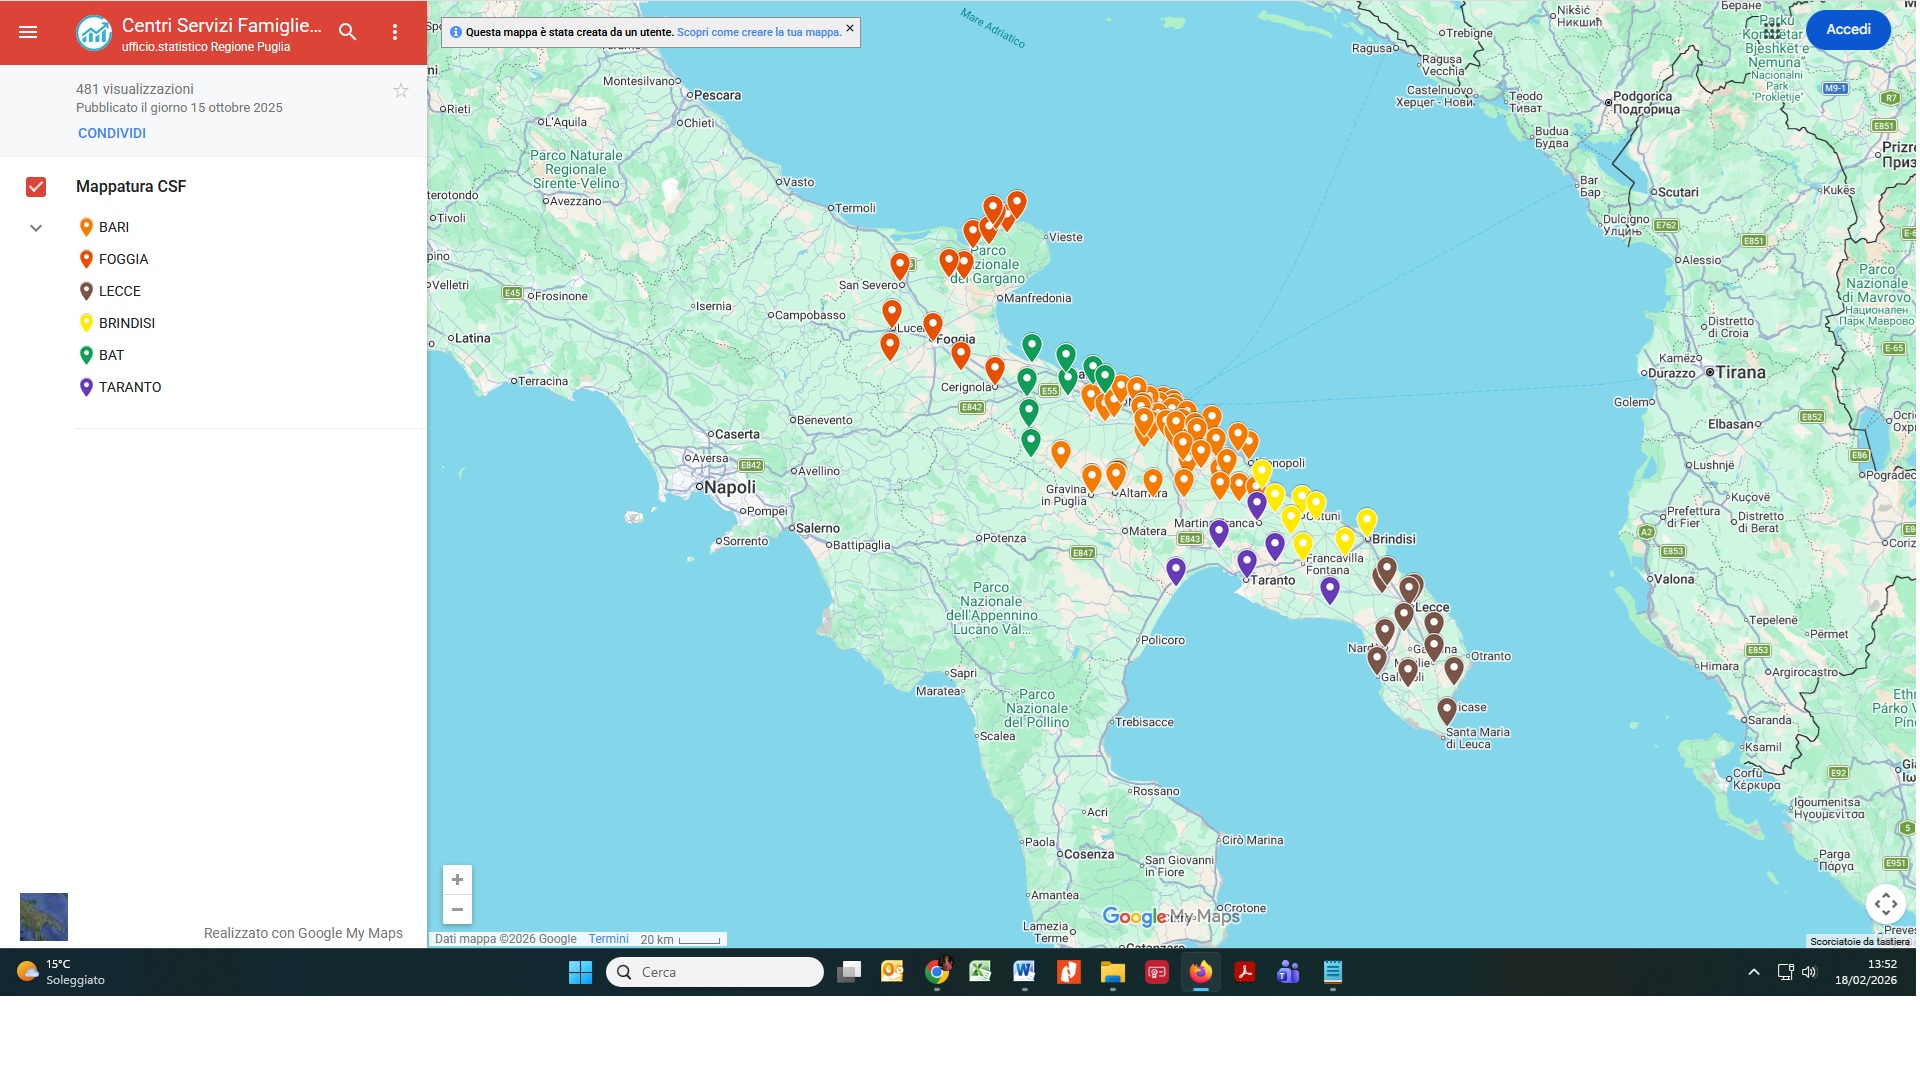Click the Termini link below map

[608, 939]
